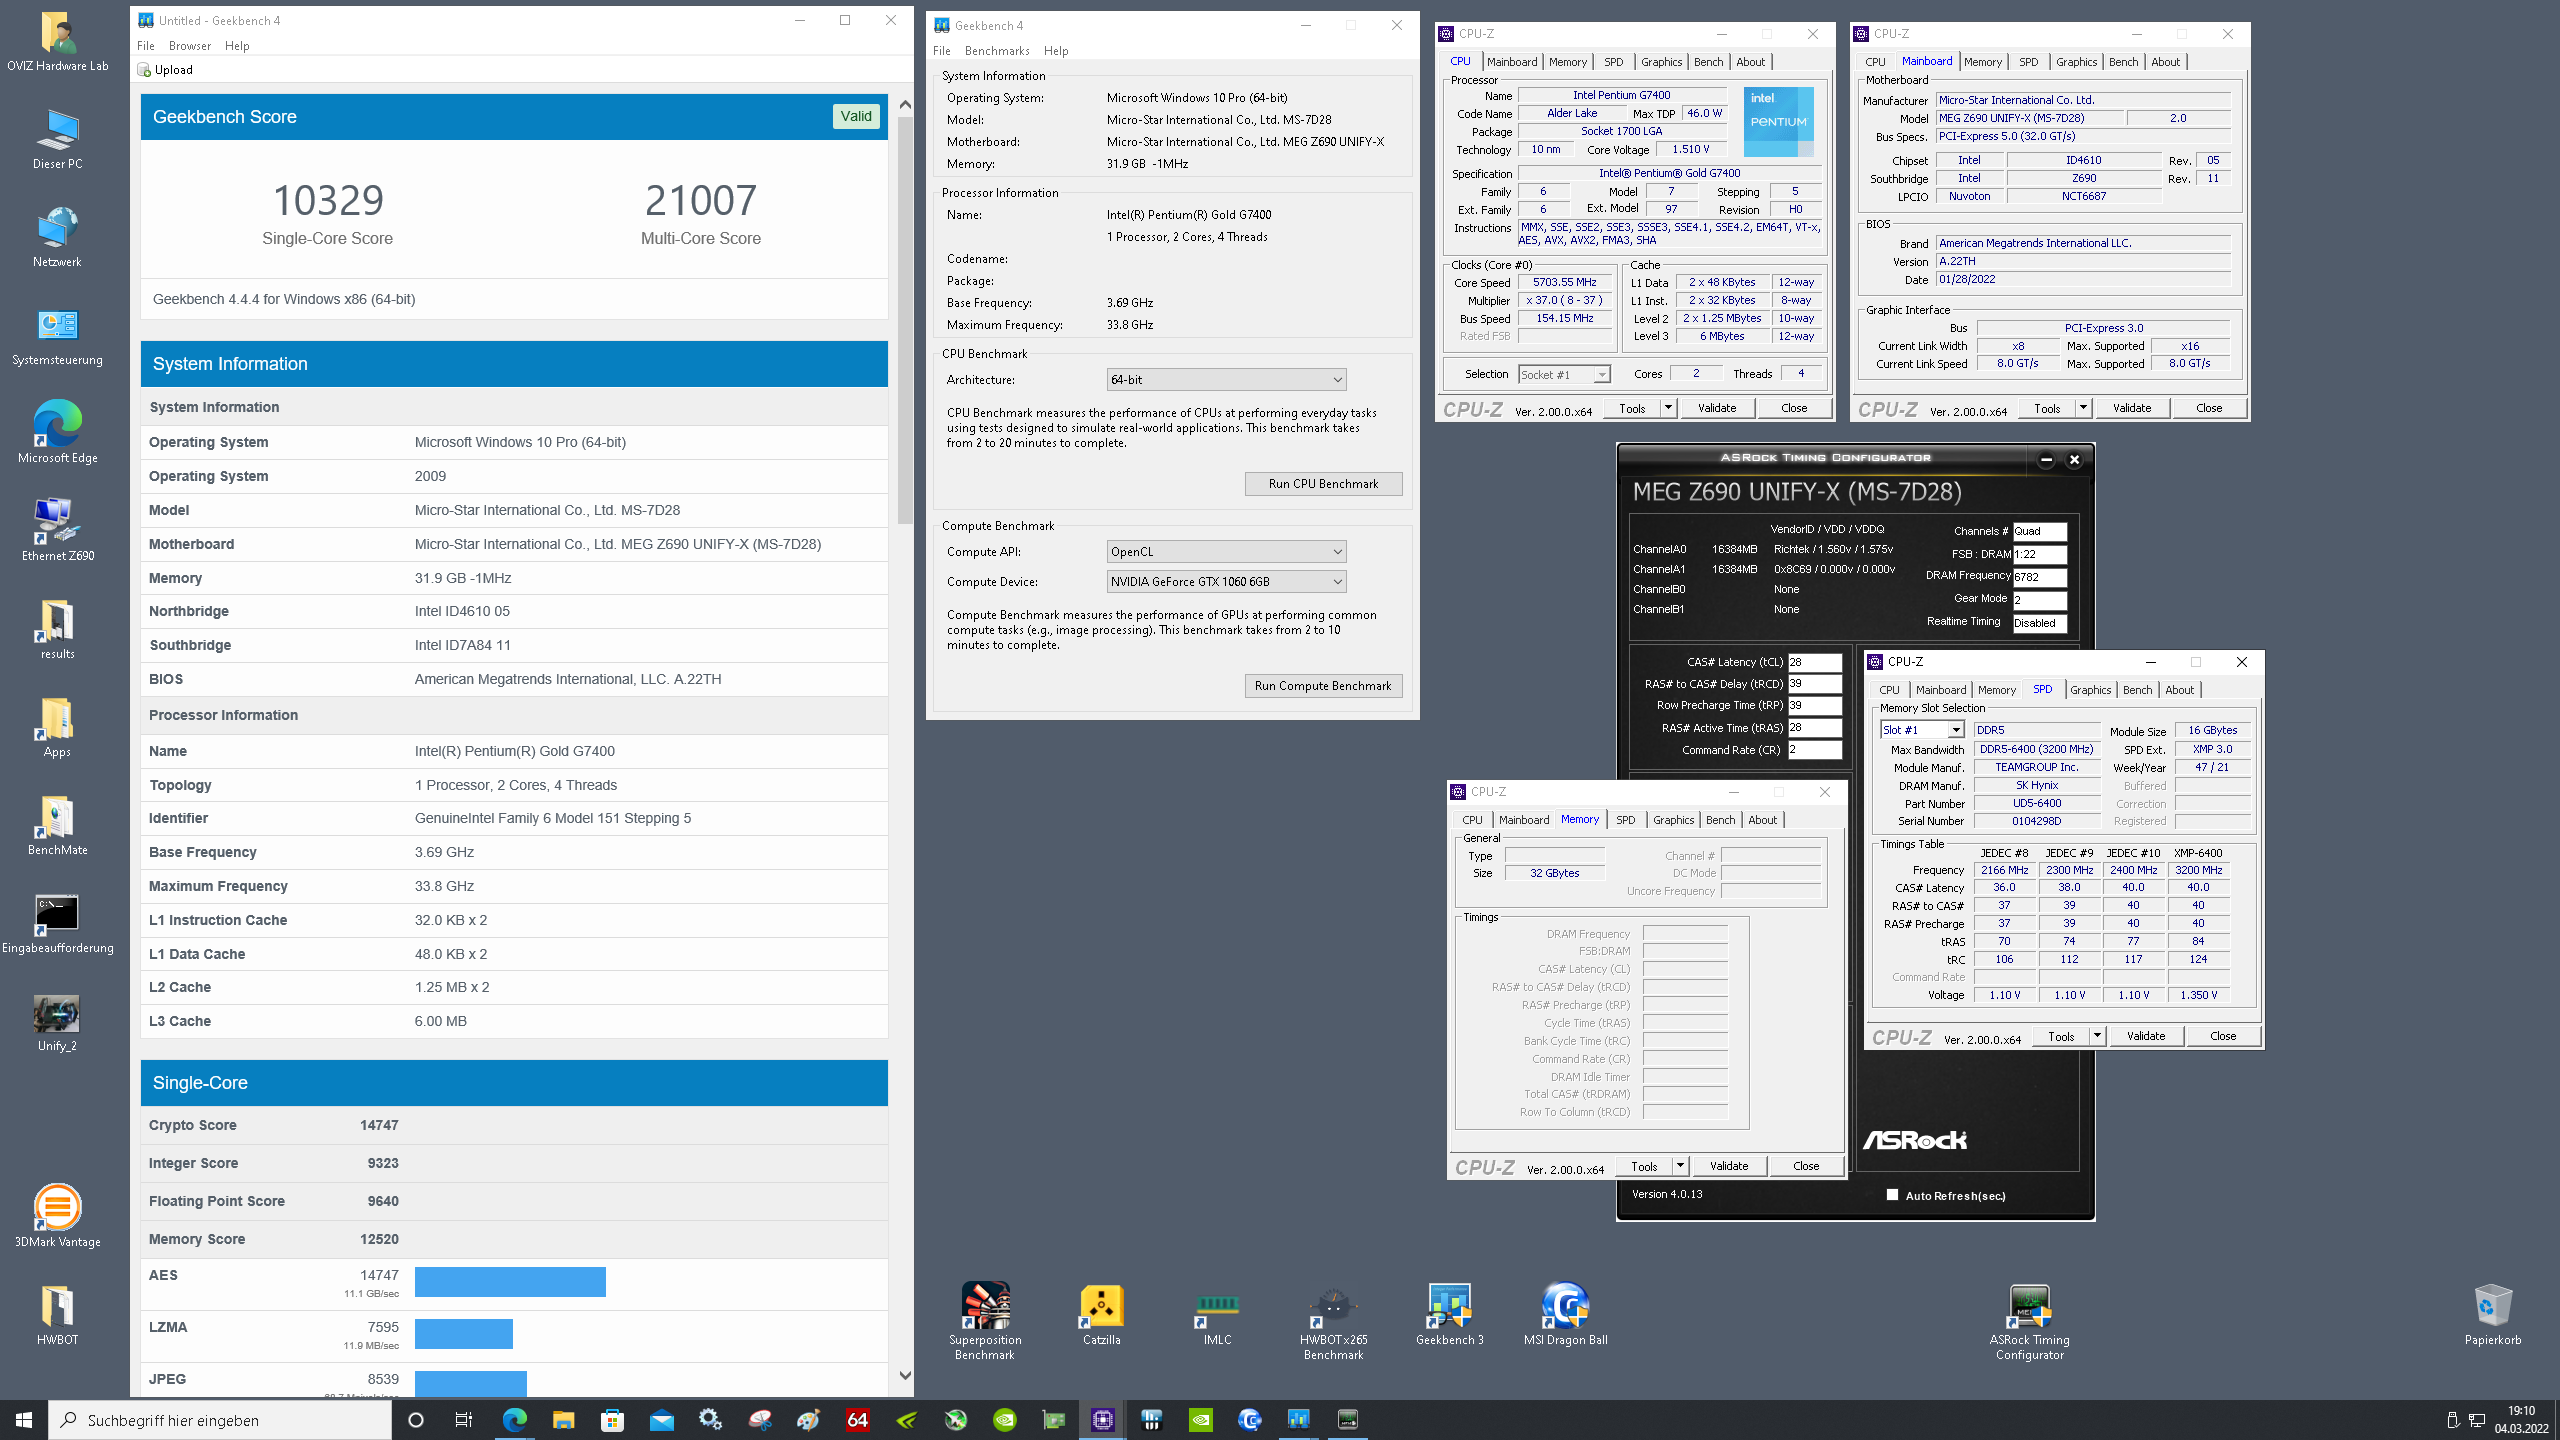Switch to Bench tab in CPU-Z CPU window
Viewport: 2560px width, 1440px height.
[x=1708, y=62]
